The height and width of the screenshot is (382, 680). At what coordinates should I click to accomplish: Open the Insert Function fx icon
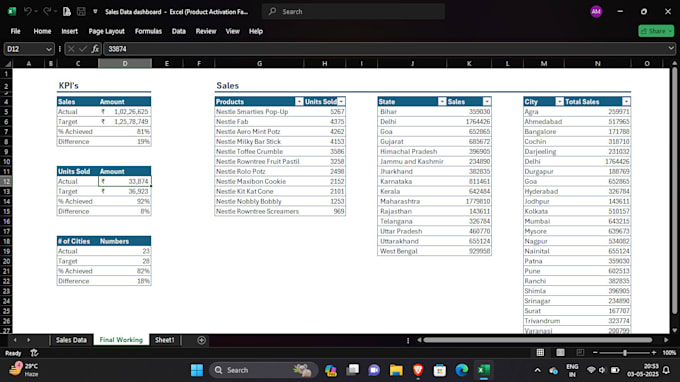click(95, 49)
